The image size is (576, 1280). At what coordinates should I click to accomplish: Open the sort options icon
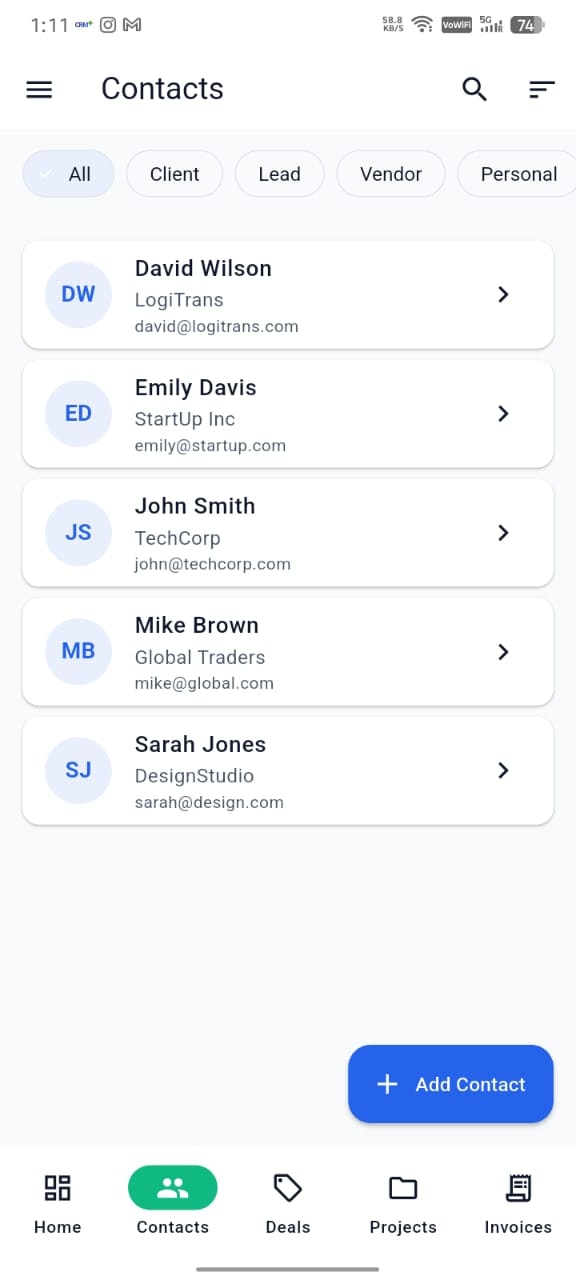[x=541, y=89]
